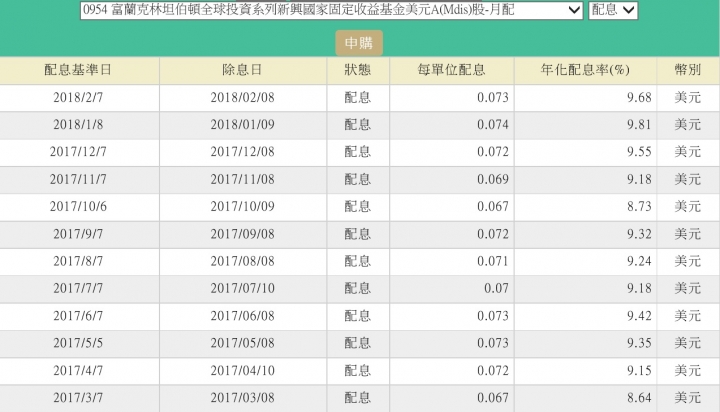
Task: Select ex-dividend date 2017/09/08
Action: click(242, 234)
